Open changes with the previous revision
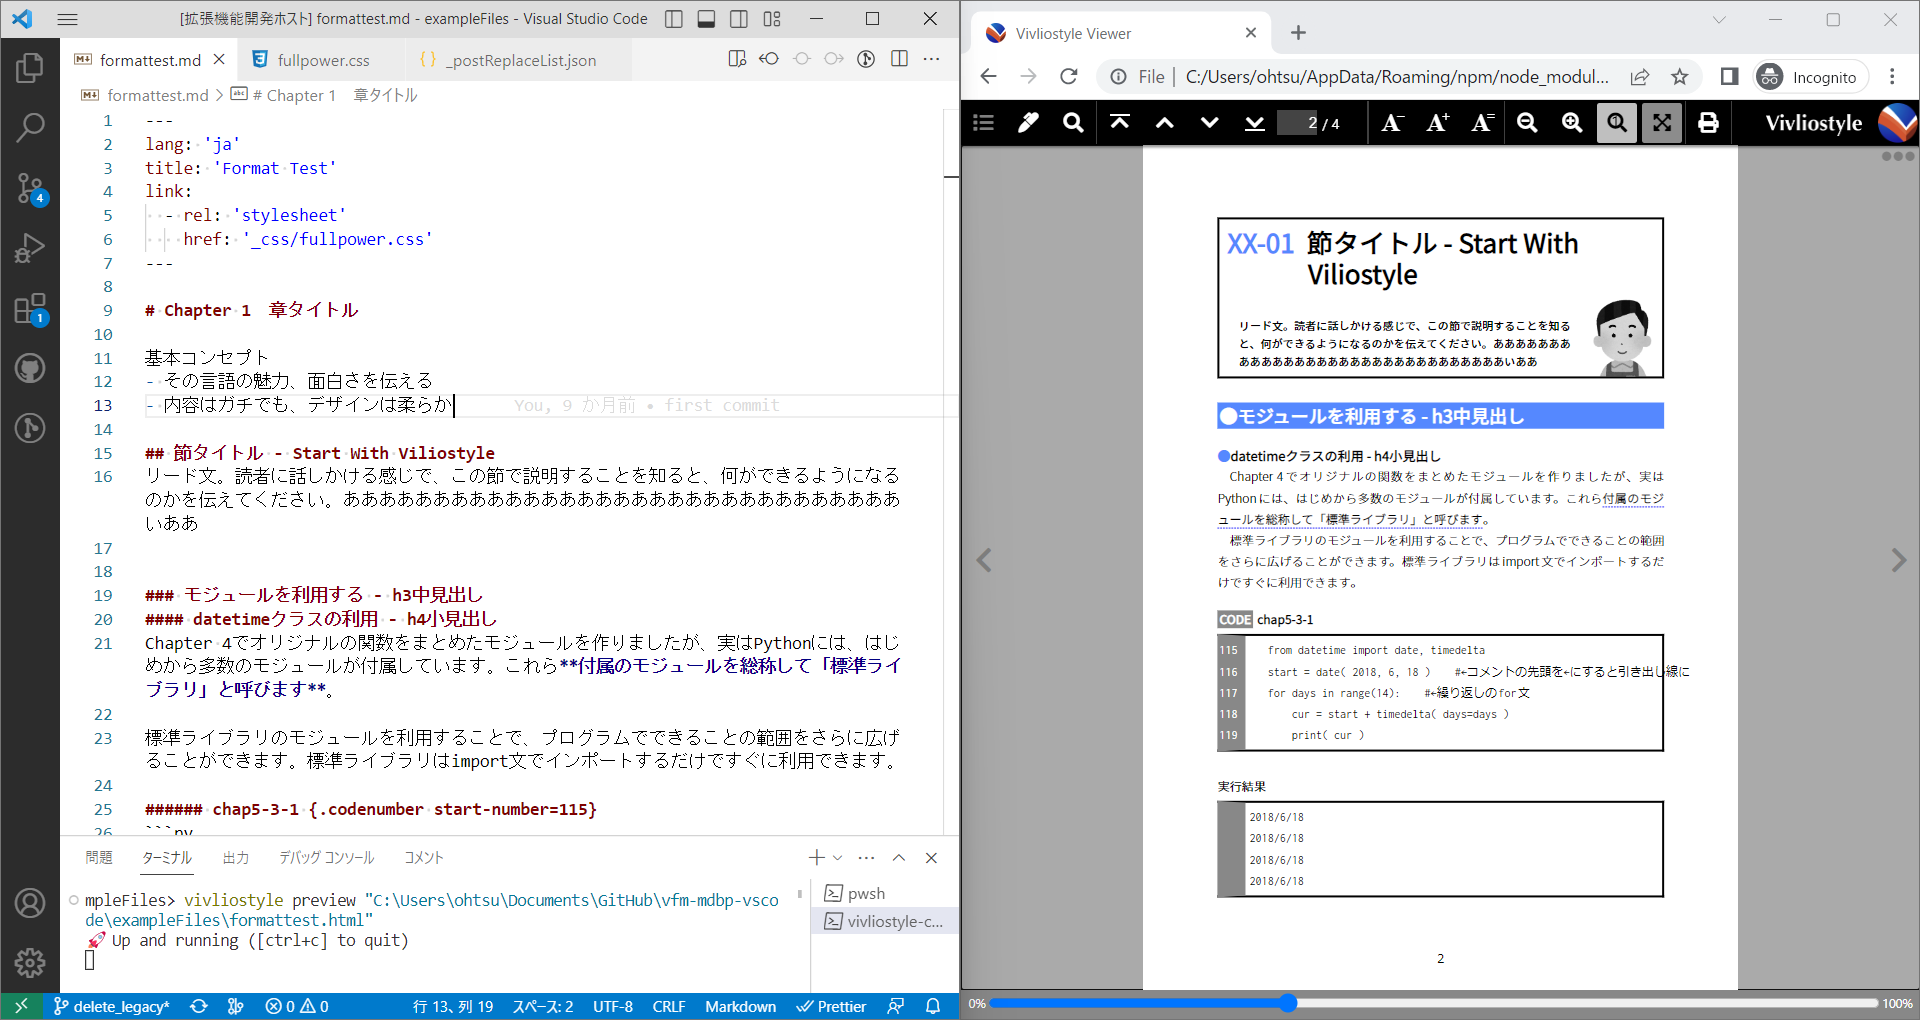Viewport: 1920px width, 1020px height. [x=769, y=59]
